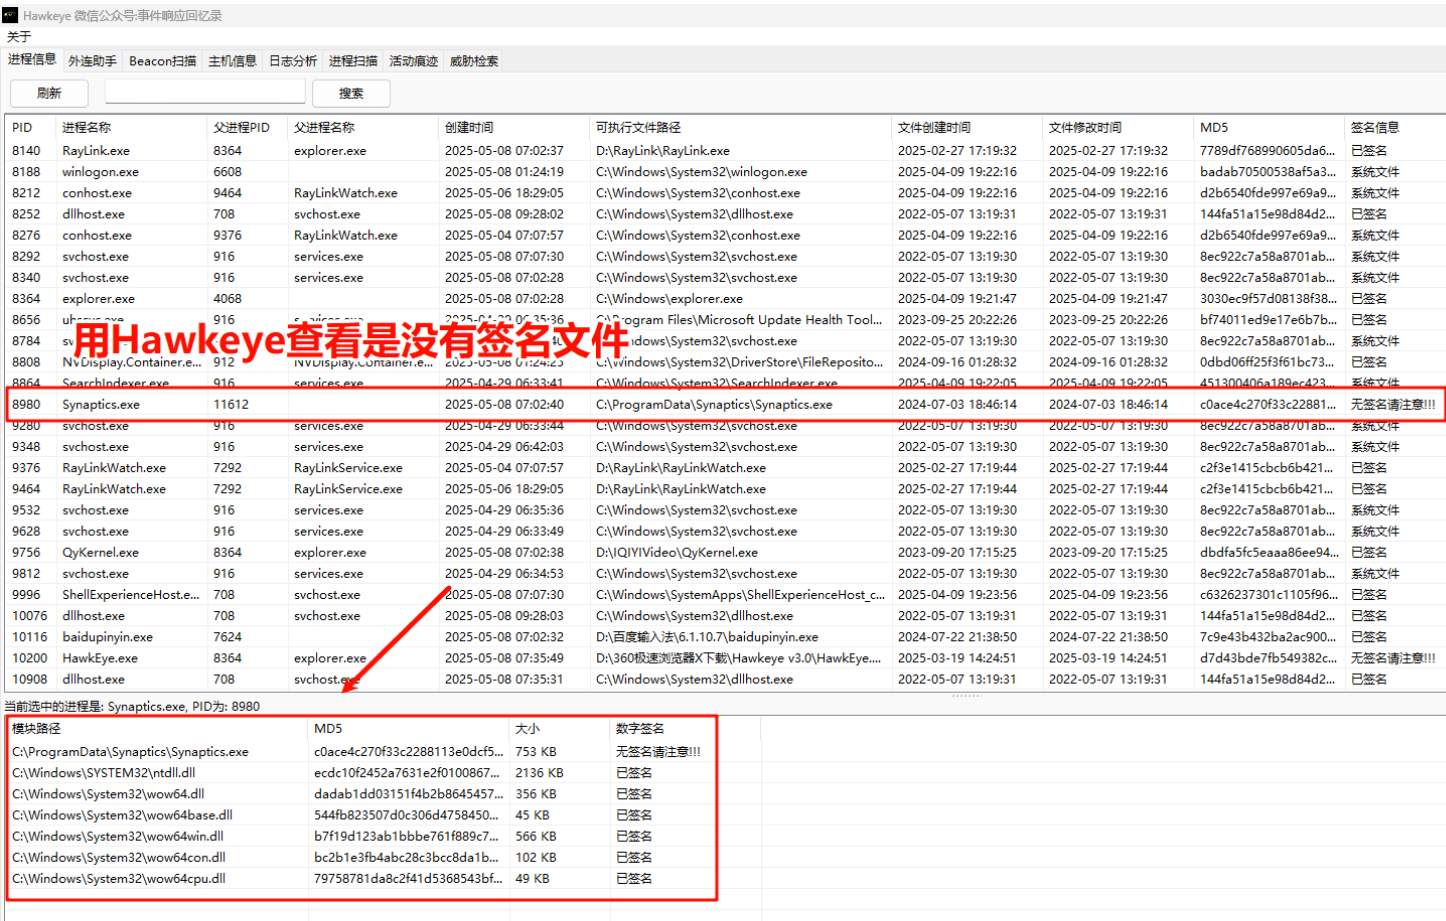
Task: Sort by the 文件创建时间 column header
Action: (966, 127)
